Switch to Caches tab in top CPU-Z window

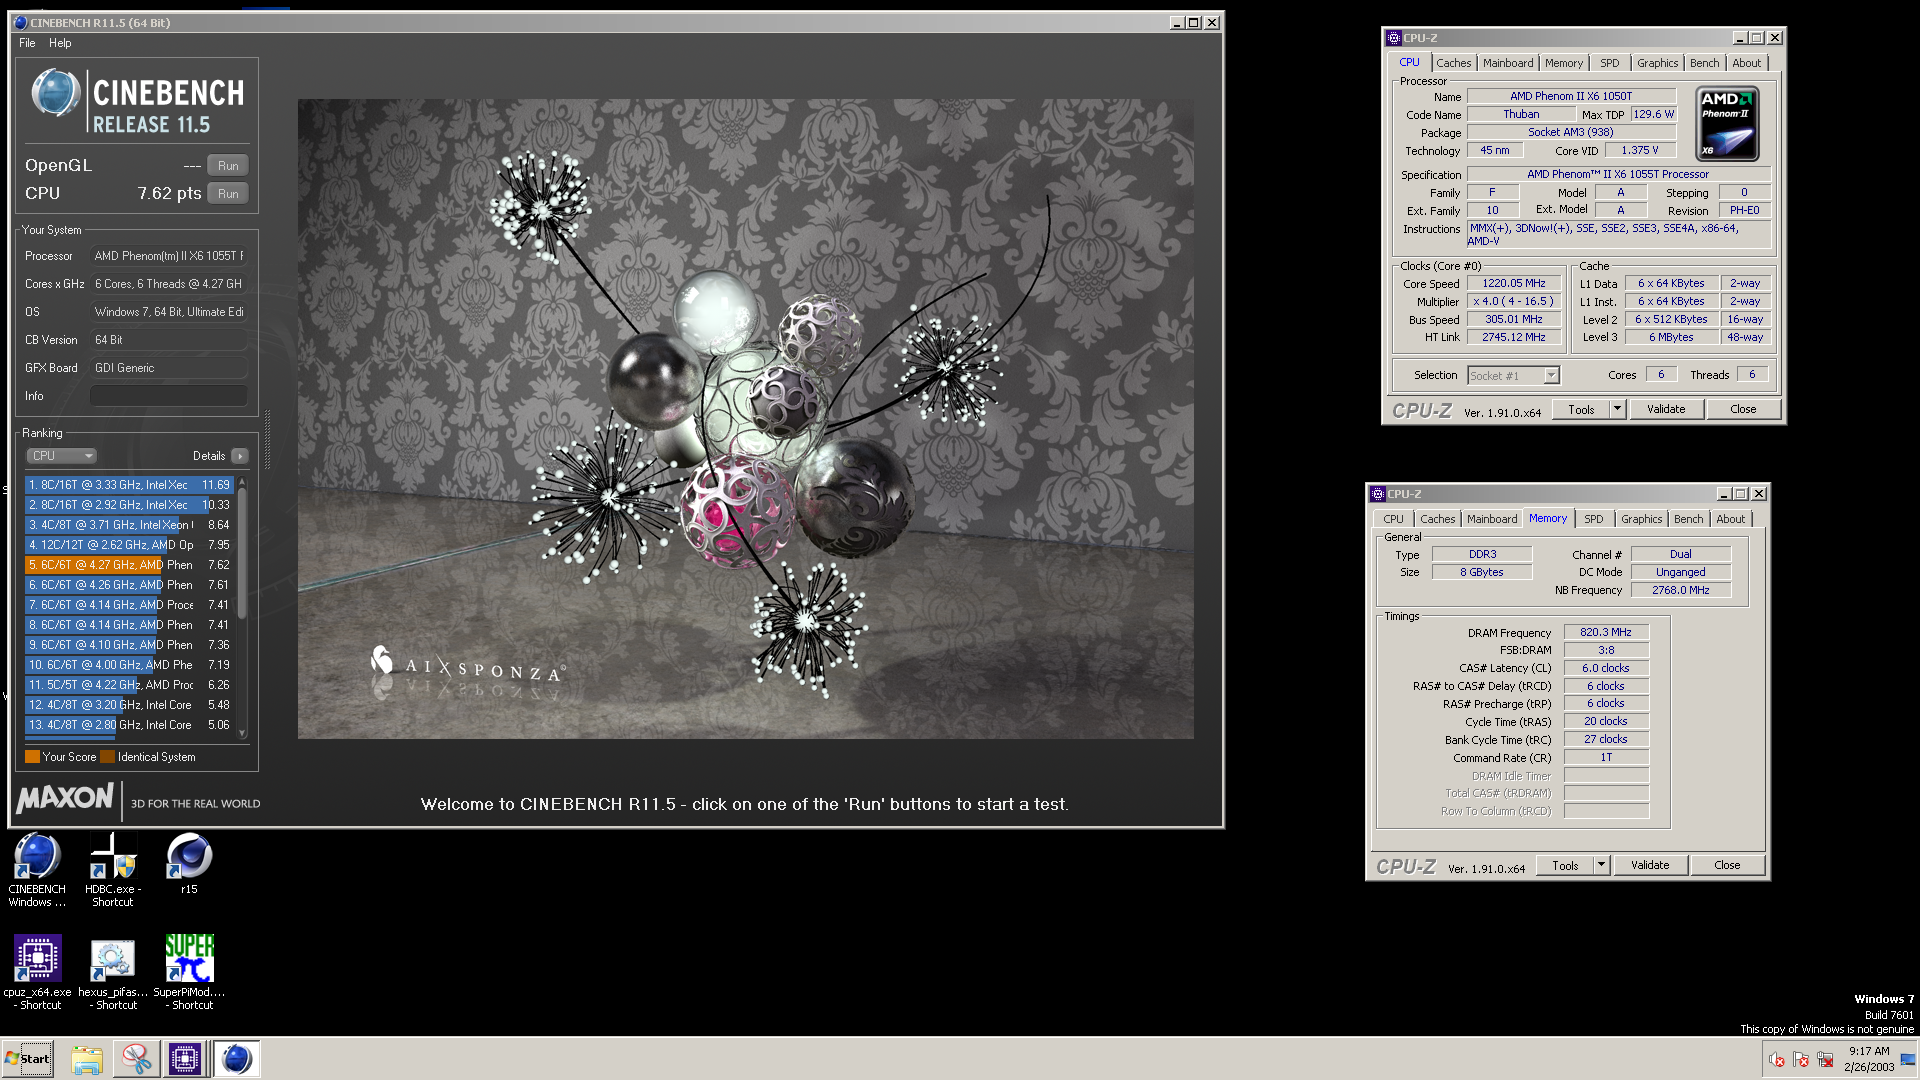pyautogui.click(x=1453, y=63)
